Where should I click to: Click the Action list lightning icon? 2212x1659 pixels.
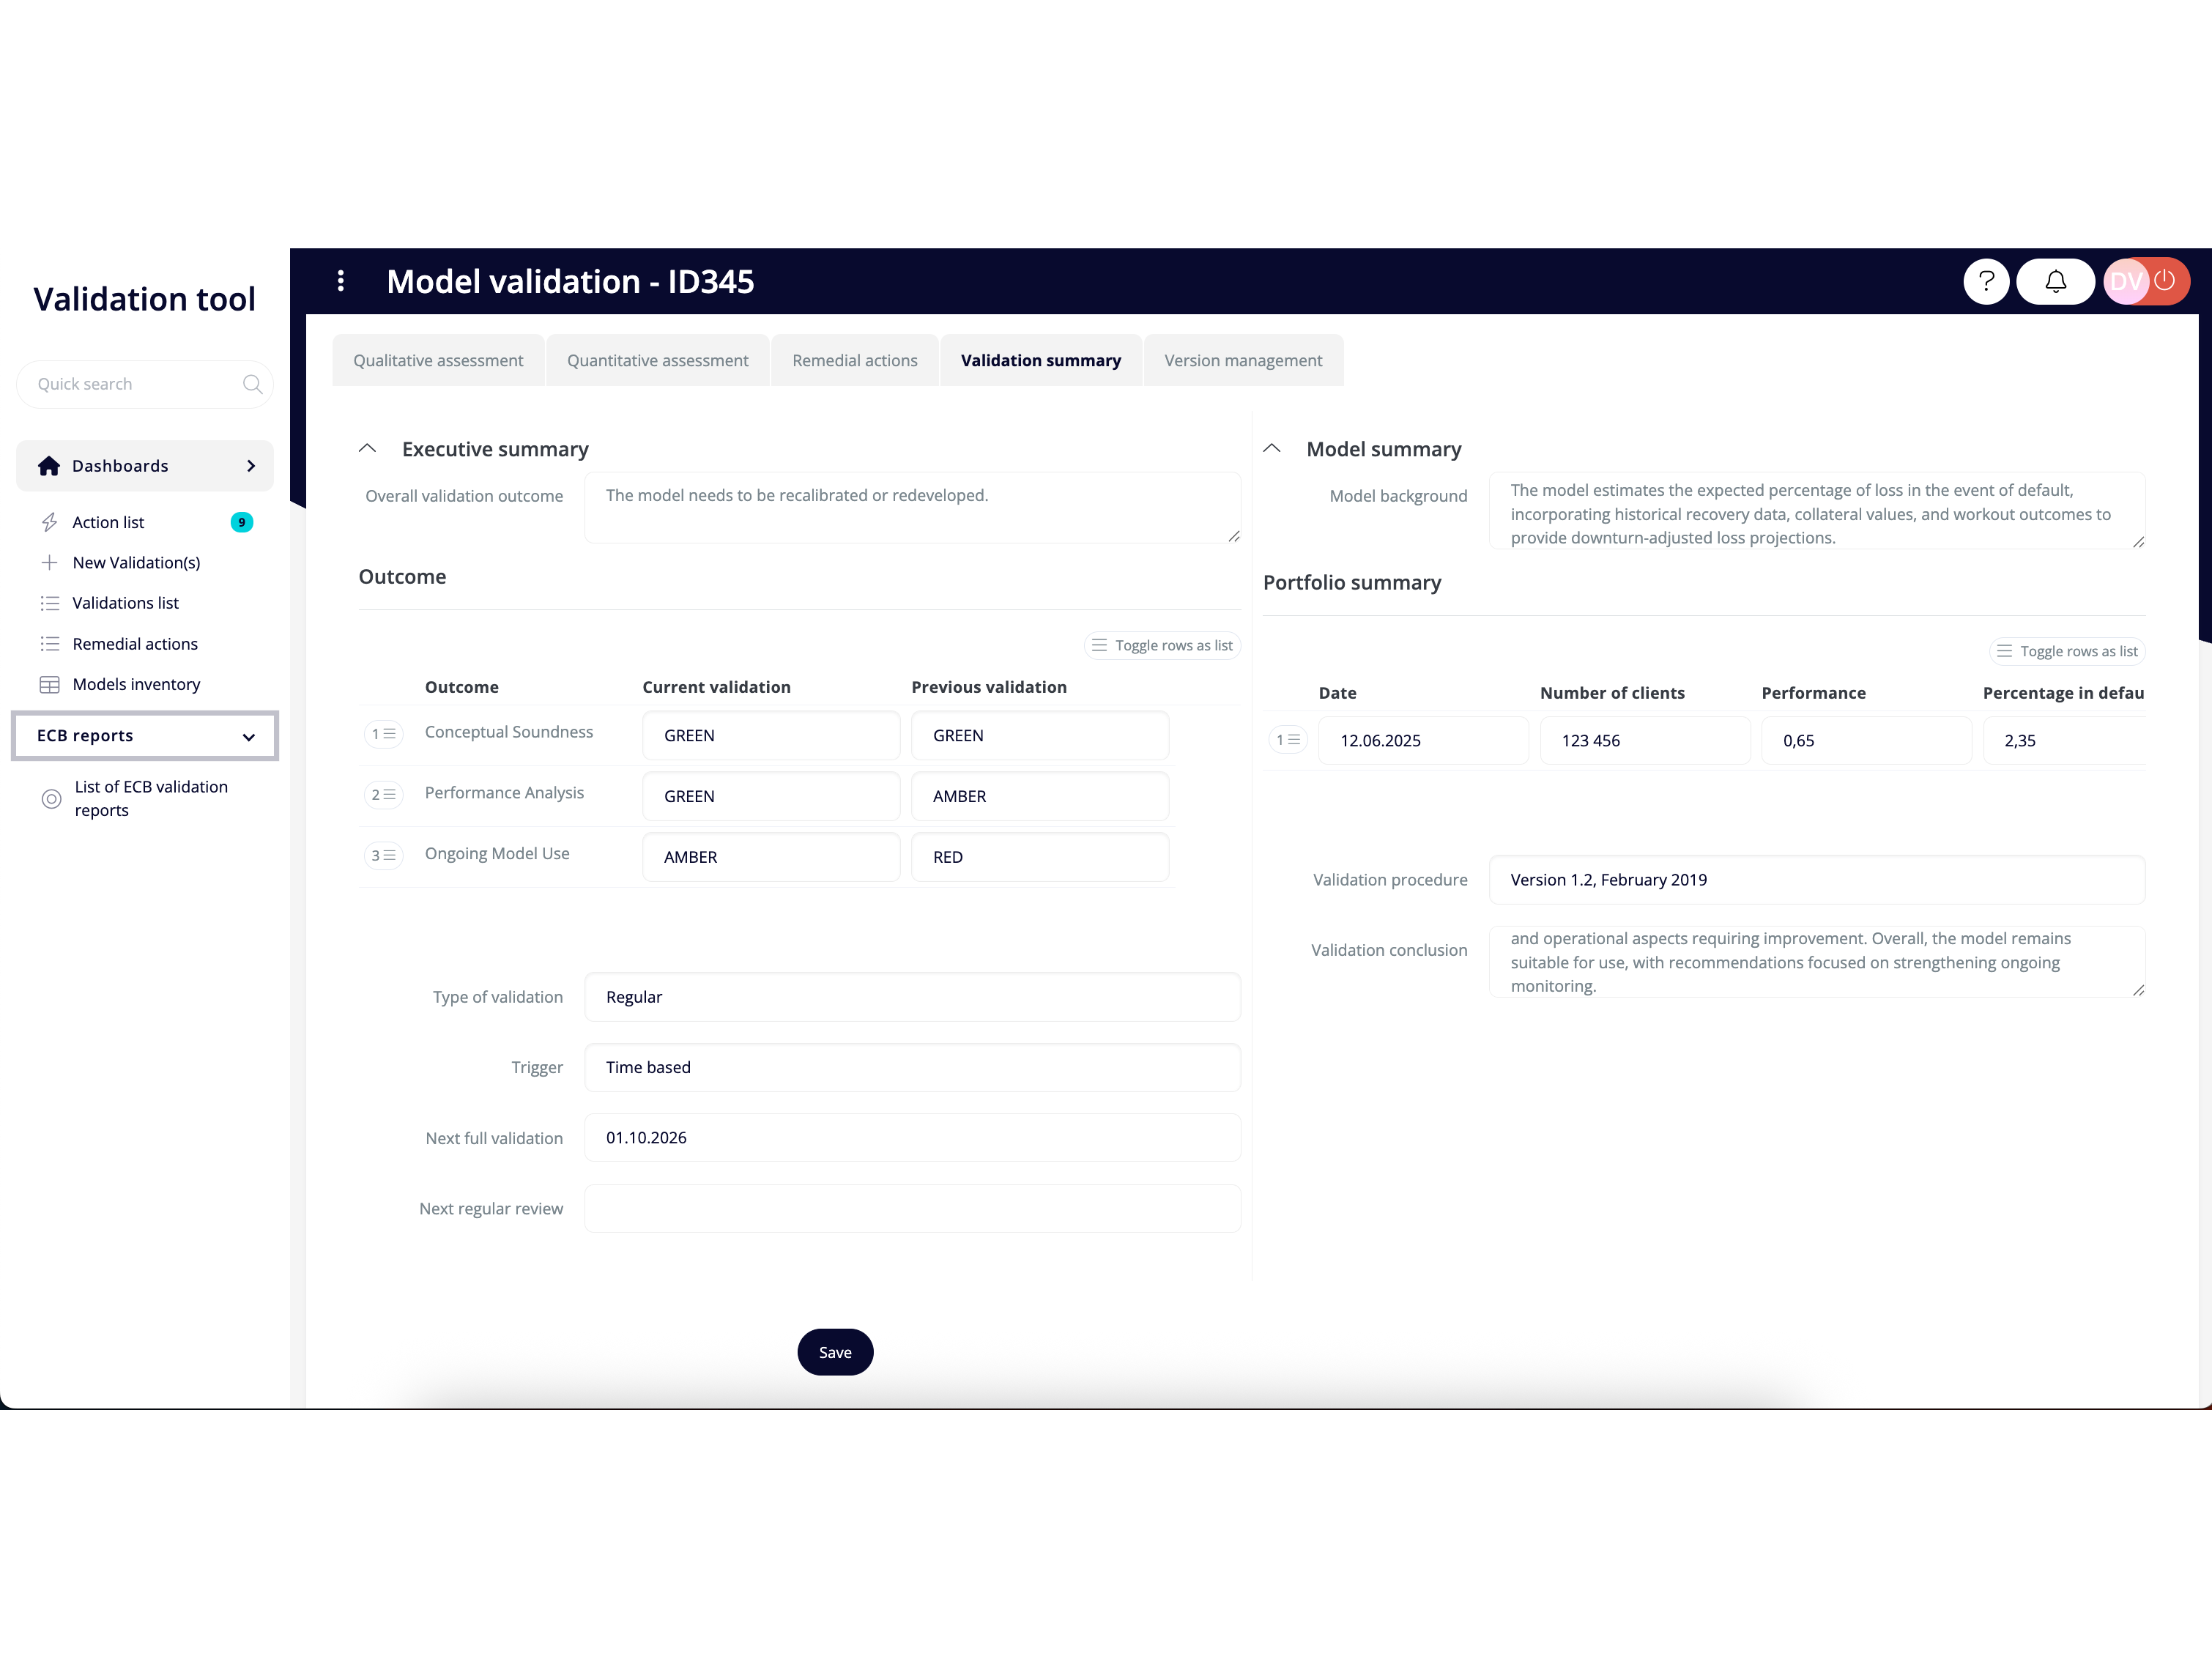(x=49, y=522)
